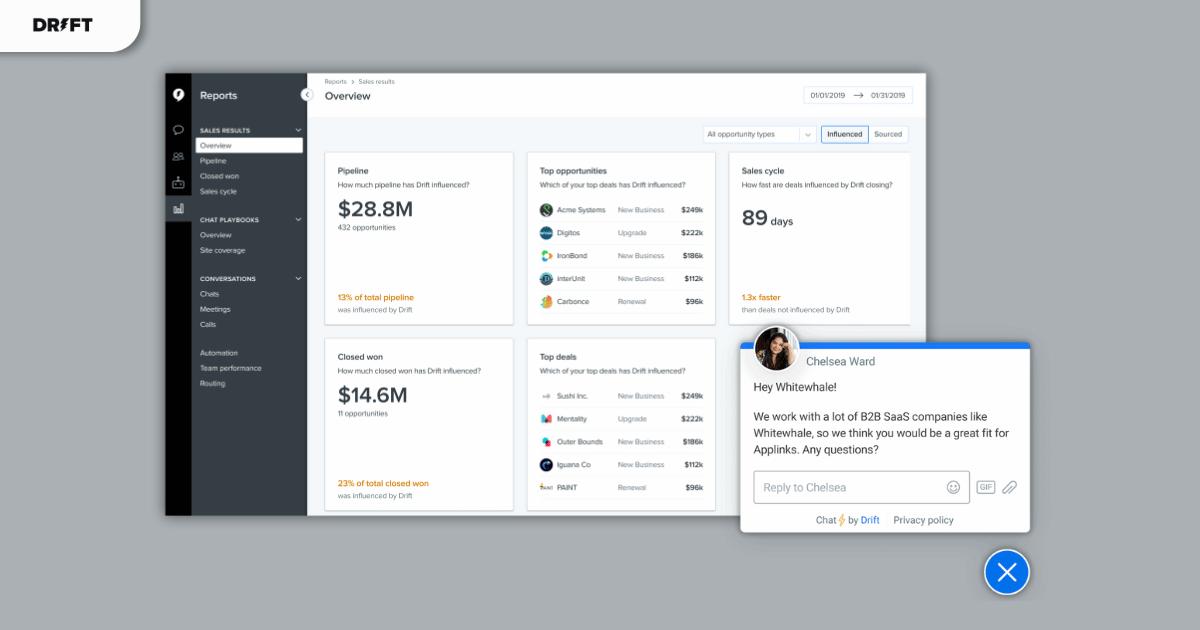
Task: Open the All opportunity types dropdown
Action: point(760,134)
